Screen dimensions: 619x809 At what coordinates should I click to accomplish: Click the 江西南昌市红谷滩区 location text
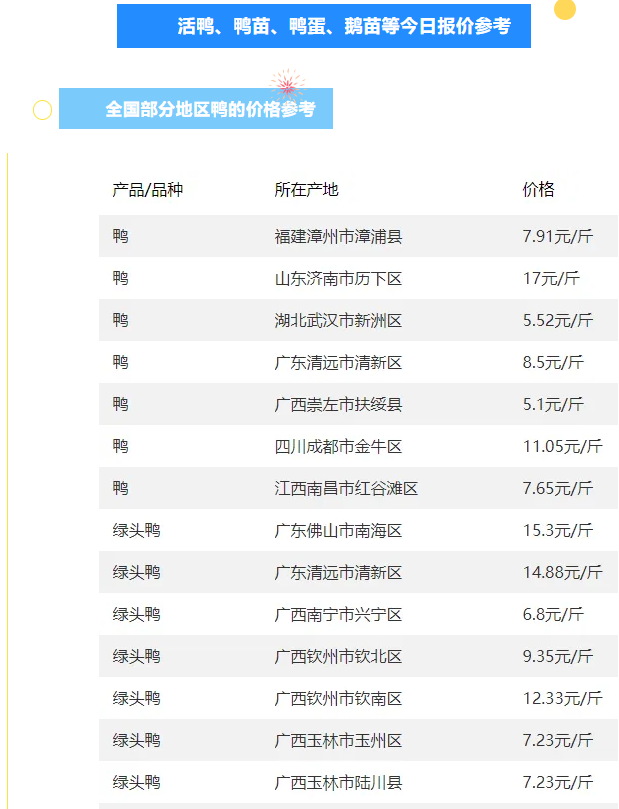[346, 489]
